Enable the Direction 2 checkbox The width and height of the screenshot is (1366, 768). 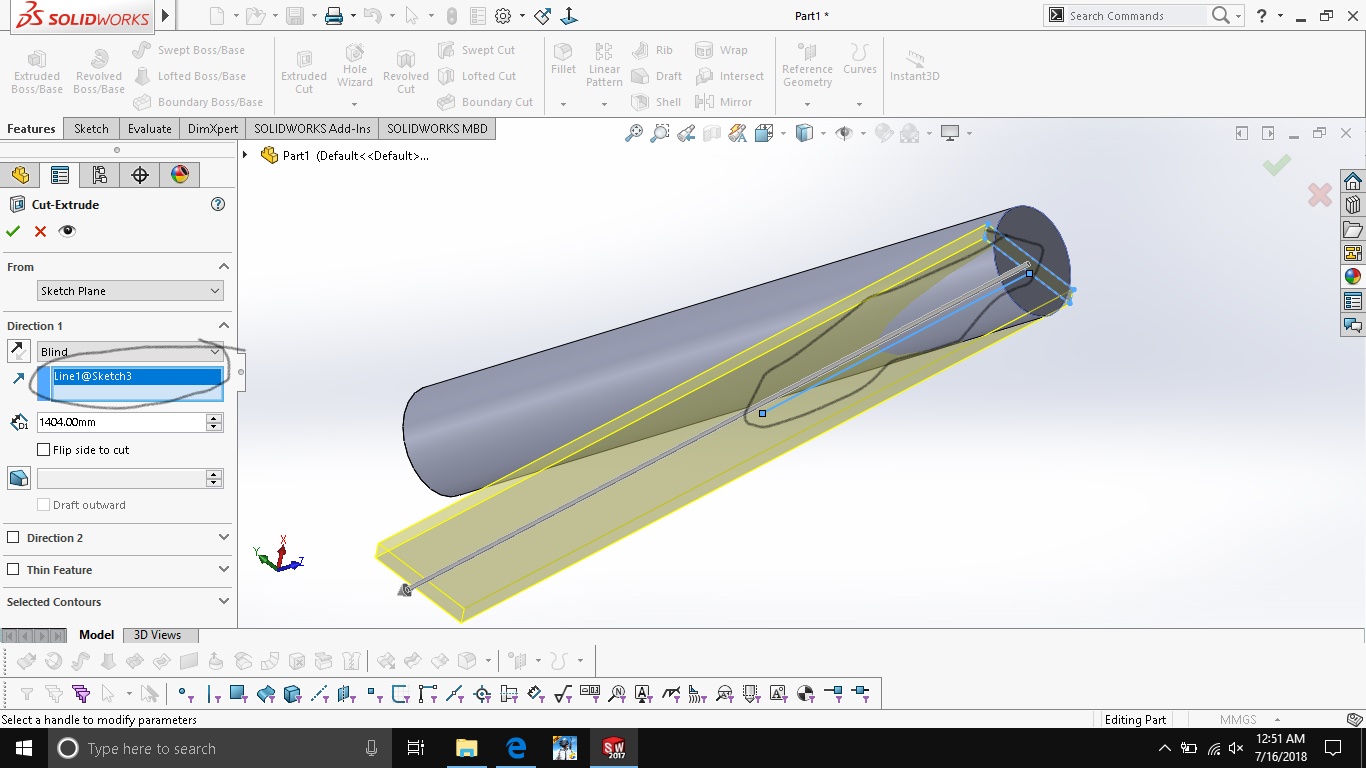point(13,538)
